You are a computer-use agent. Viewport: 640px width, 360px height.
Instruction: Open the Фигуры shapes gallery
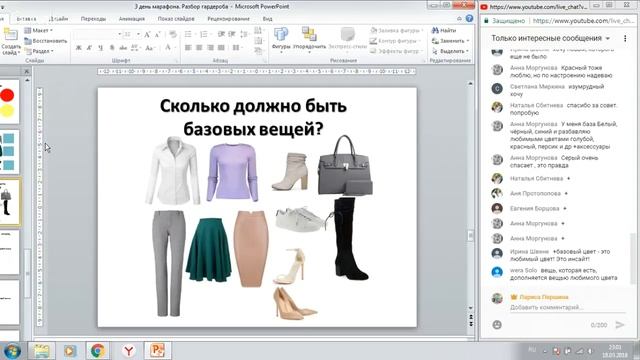click(281, 39)
